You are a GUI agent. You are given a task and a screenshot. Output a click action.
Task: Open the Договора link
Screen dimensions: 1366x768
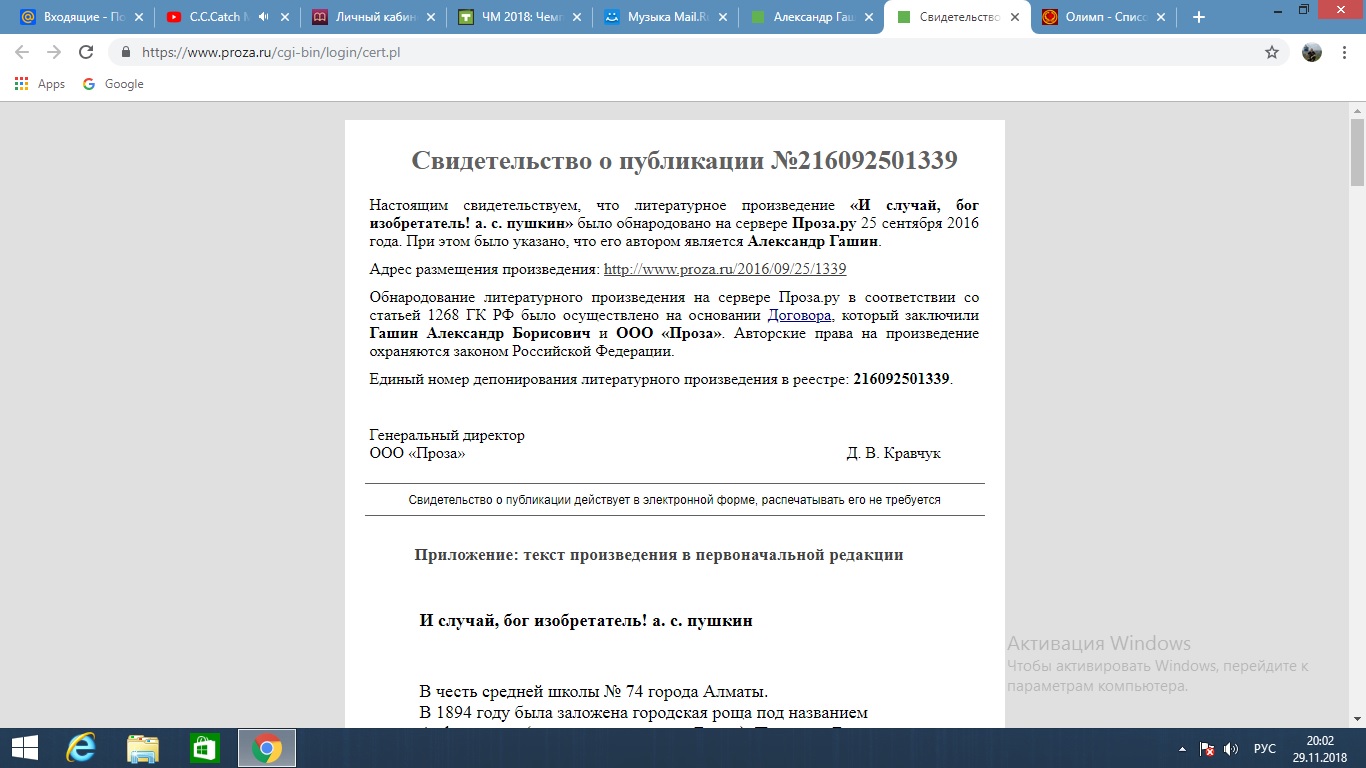point(799,315)
